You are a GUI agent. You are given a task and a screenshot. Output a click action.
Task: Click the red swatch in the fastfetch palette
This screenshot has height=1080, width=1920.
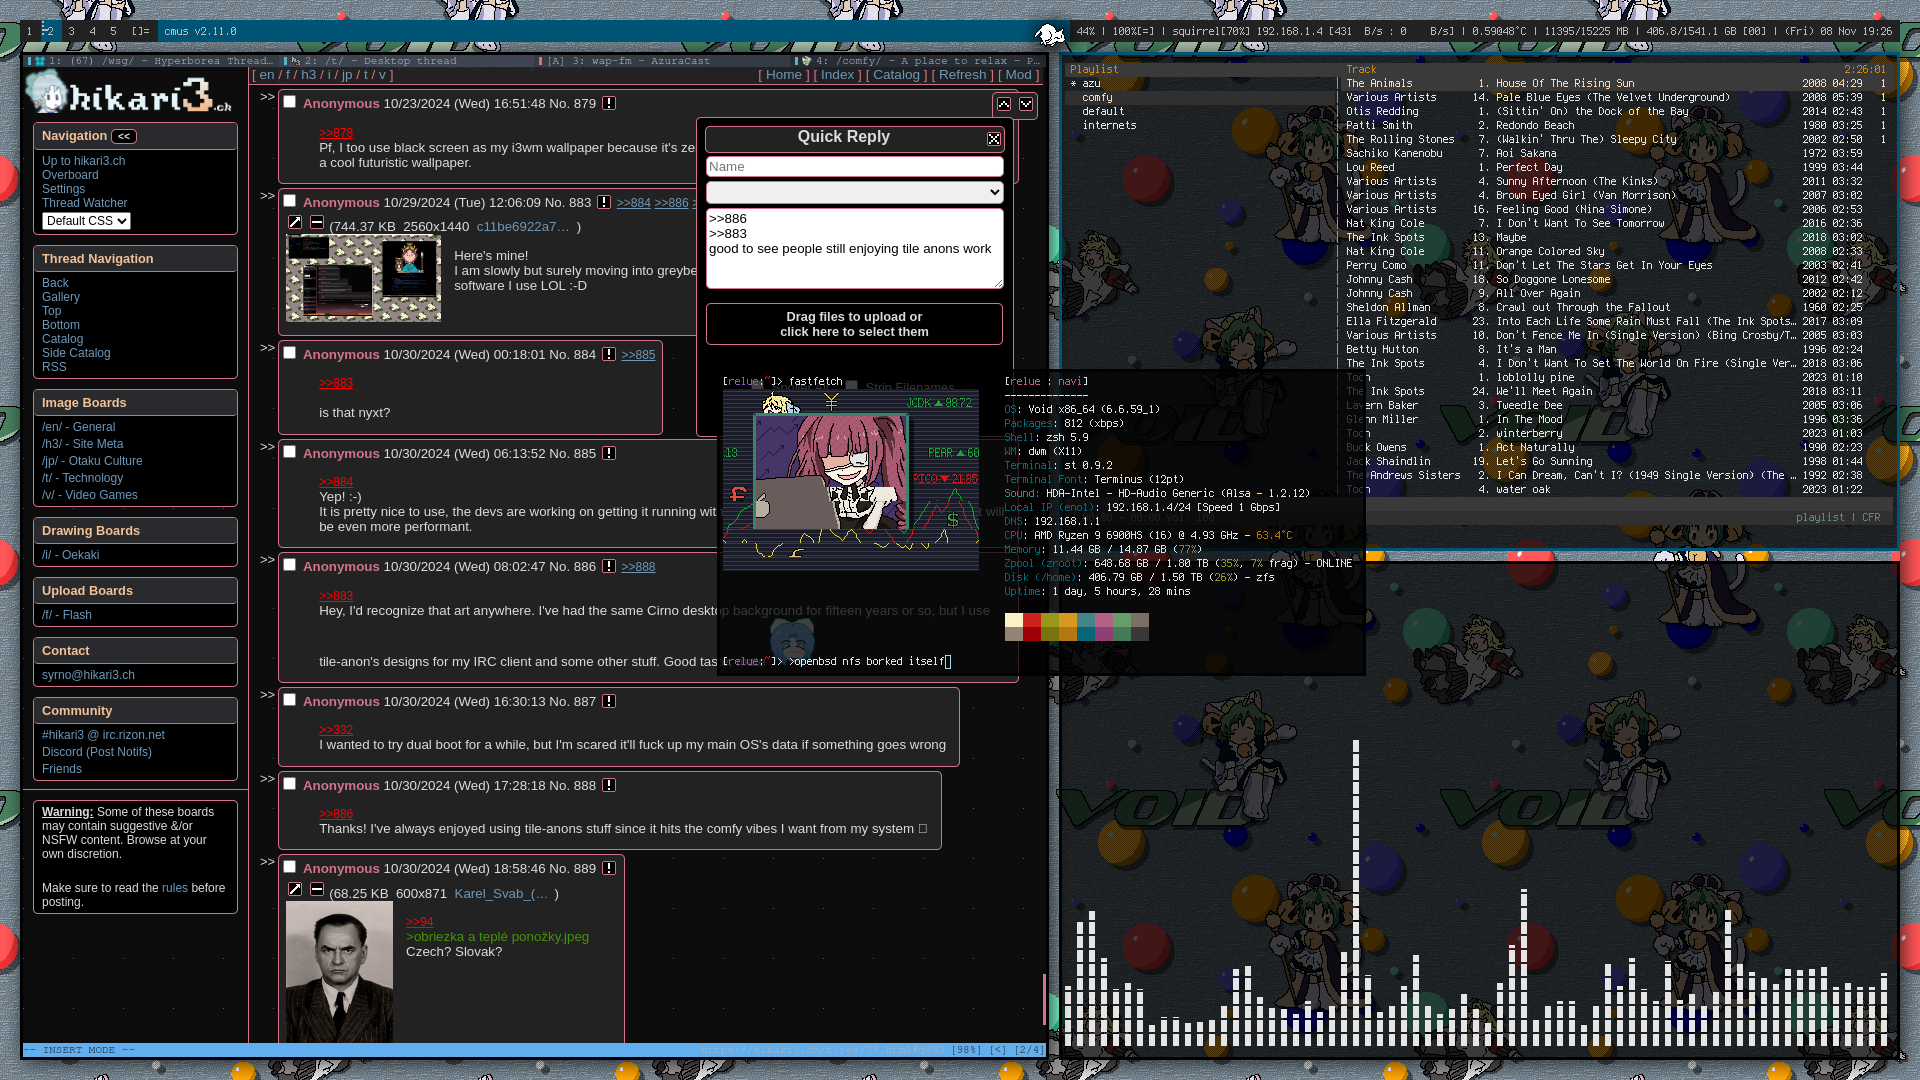1032,620
